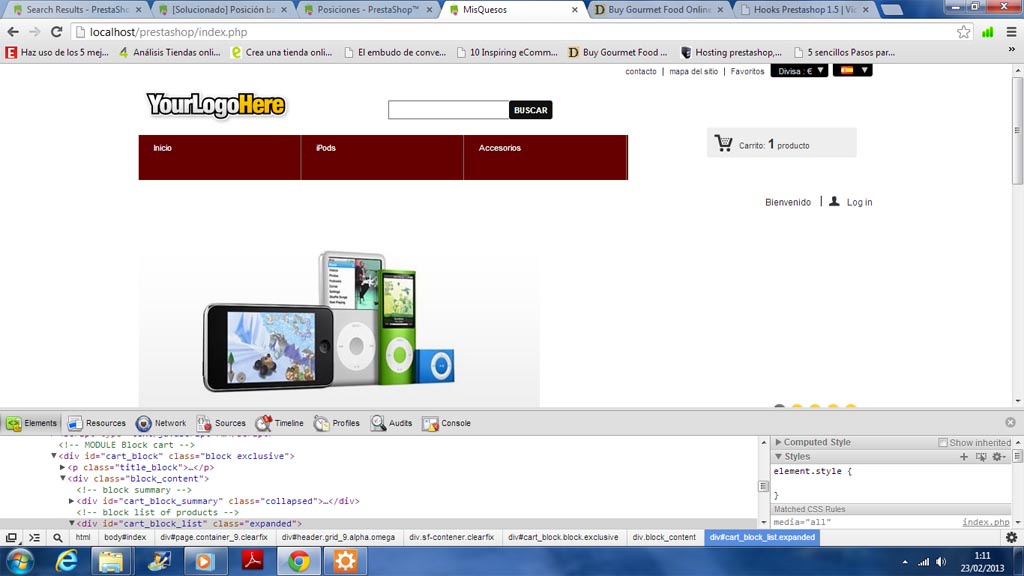Click the shop search input field
This screenshot has width=1024, height=576.
click(x=448, y=110)
